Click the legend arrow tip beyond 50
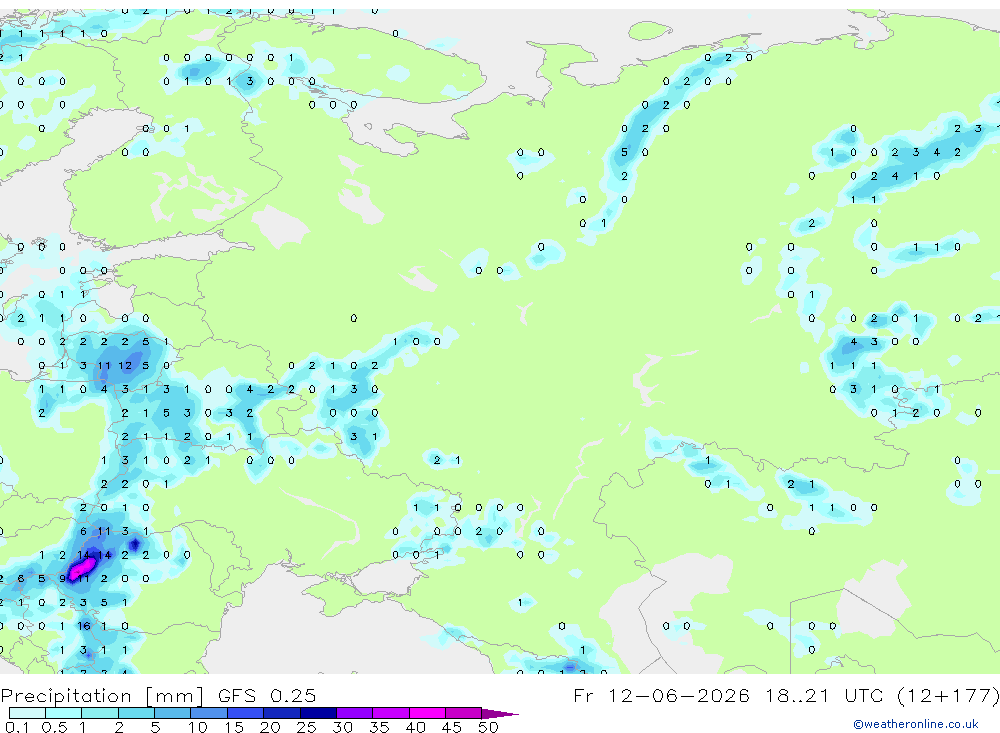The image size is (1000, 733). point(501,713)
